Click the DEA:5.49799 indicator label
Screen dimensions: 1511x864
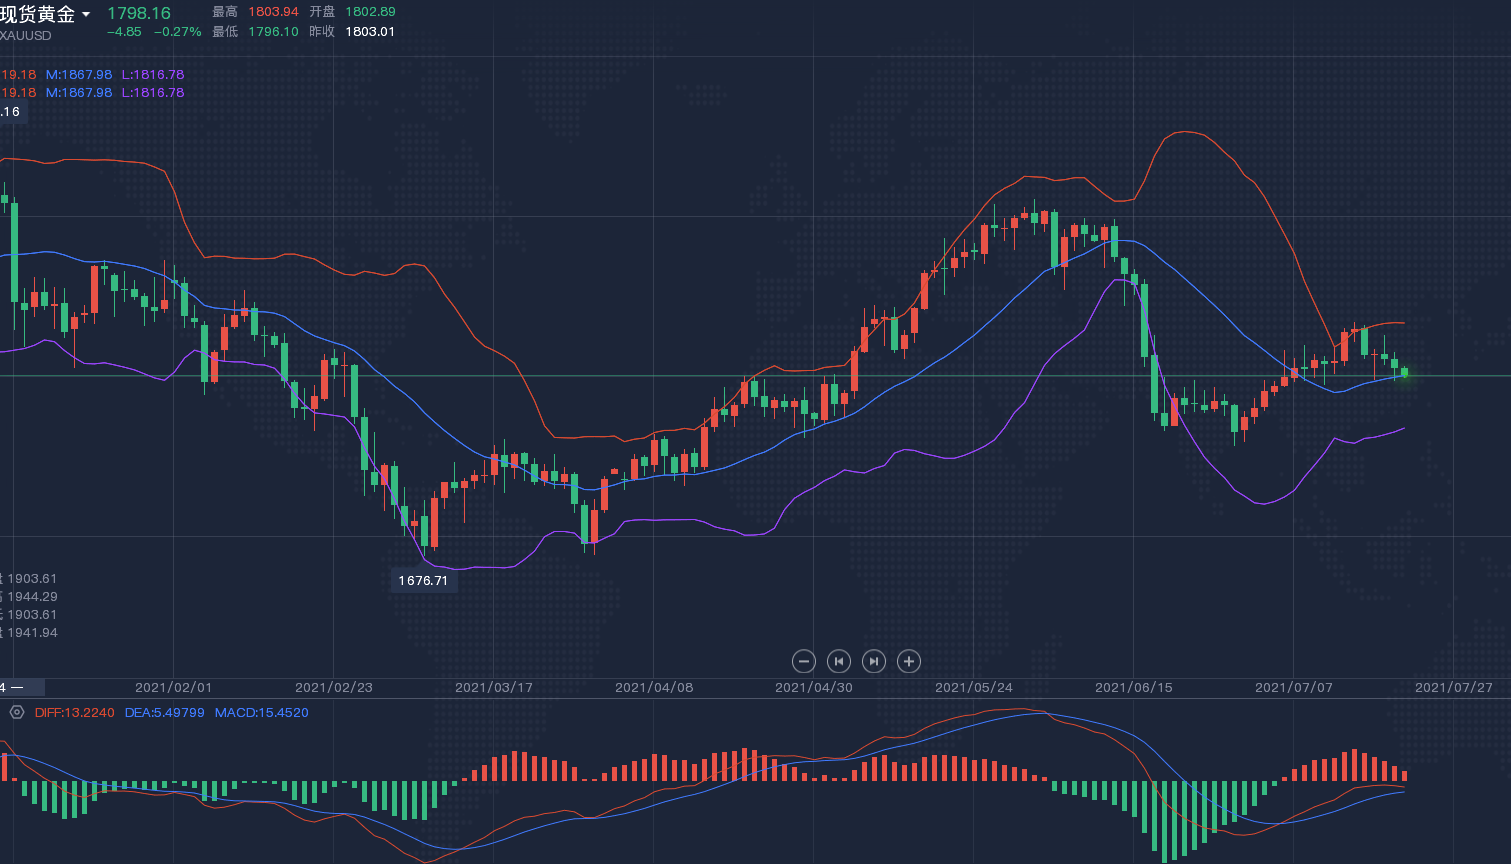pyautogui.click(x=164, y=713)
